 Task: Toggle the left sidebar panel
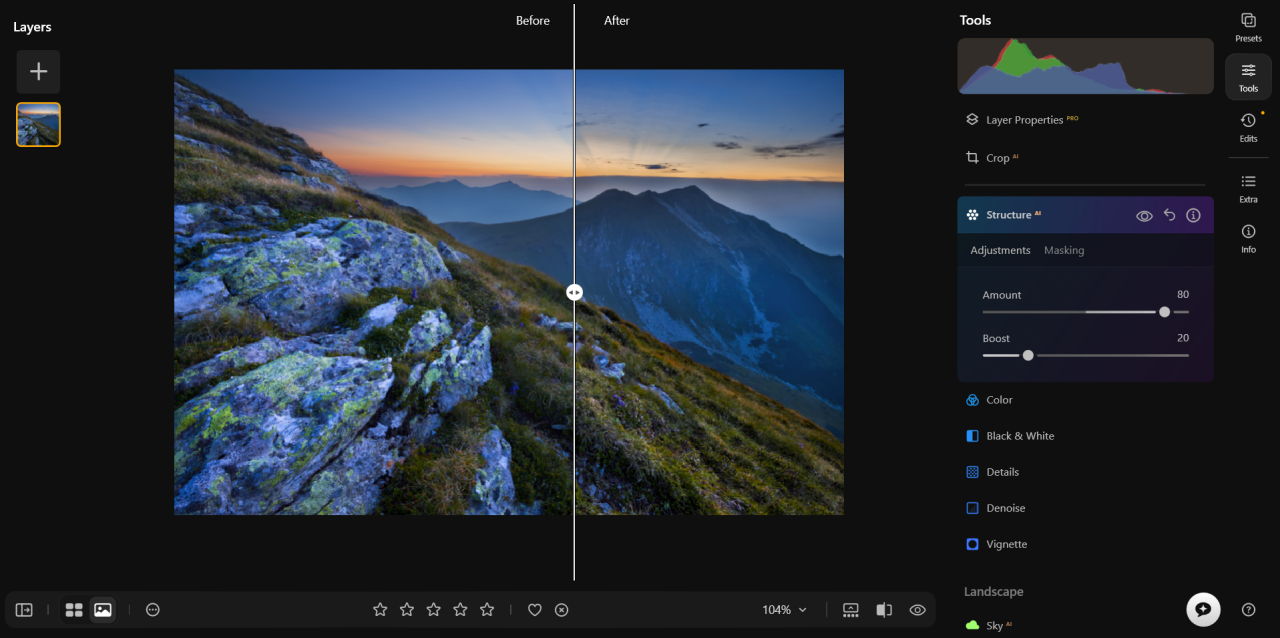tap(24, 609)
